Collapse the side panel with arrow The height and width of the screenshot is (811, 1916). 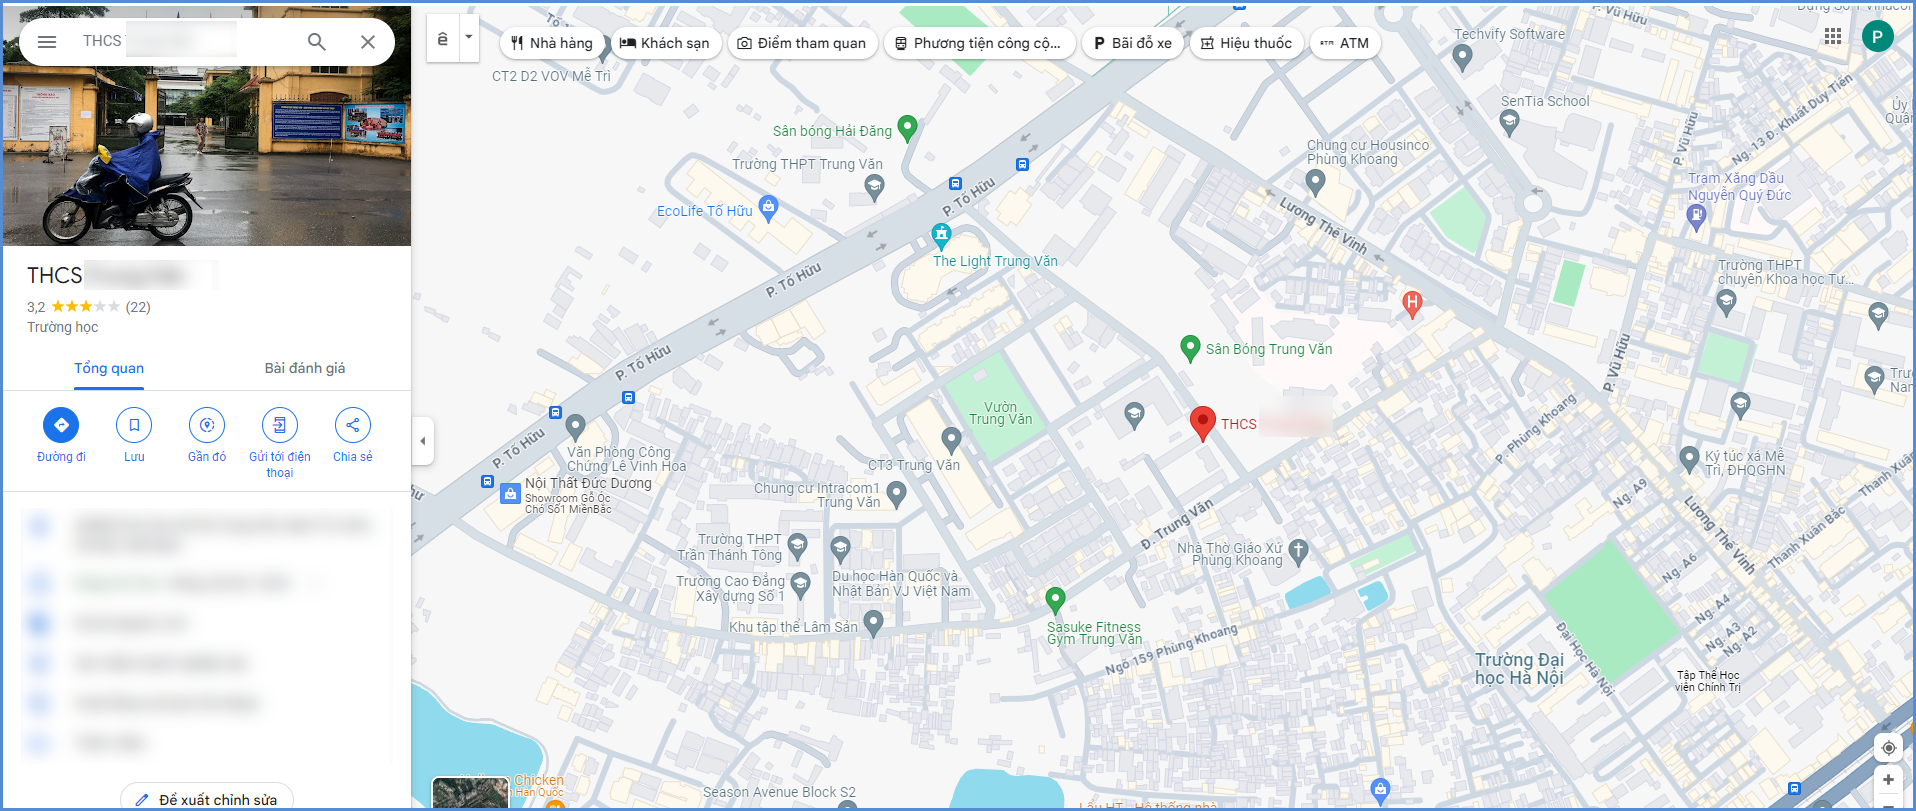click(423, 441)
